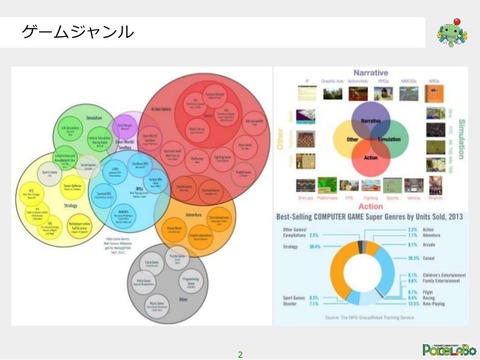Click the vertical yellow Other heading
This screenshot has width=480, height=360.
coord(280,139)
